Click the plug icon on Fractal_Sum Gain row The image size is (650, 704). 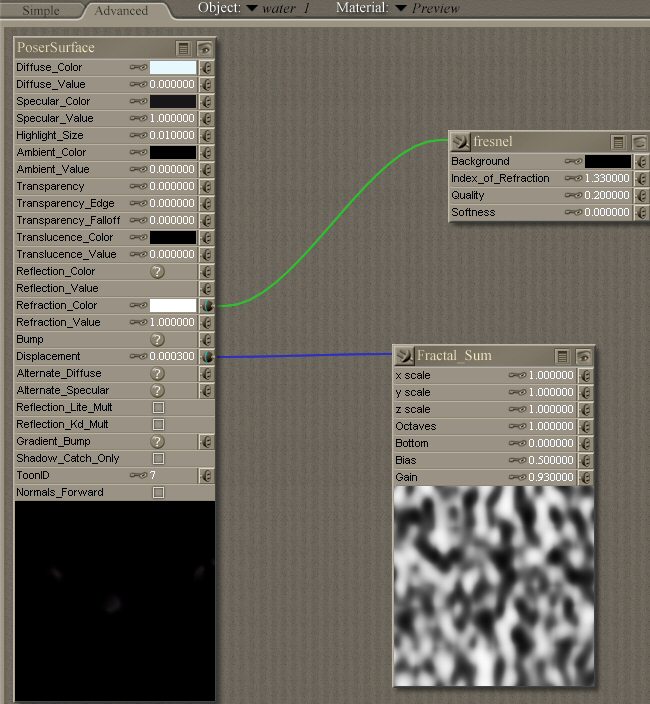(x=586, y=478)
